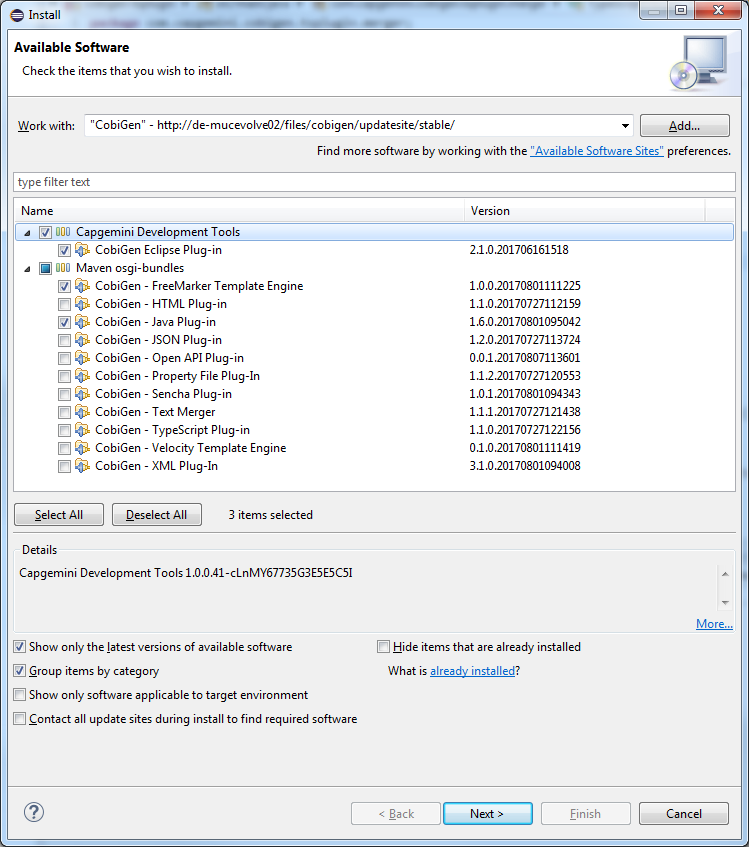Screen dimensions: 749x848
Task: Select CobiGen - Text Merger row label
Action: click(155, 412)
